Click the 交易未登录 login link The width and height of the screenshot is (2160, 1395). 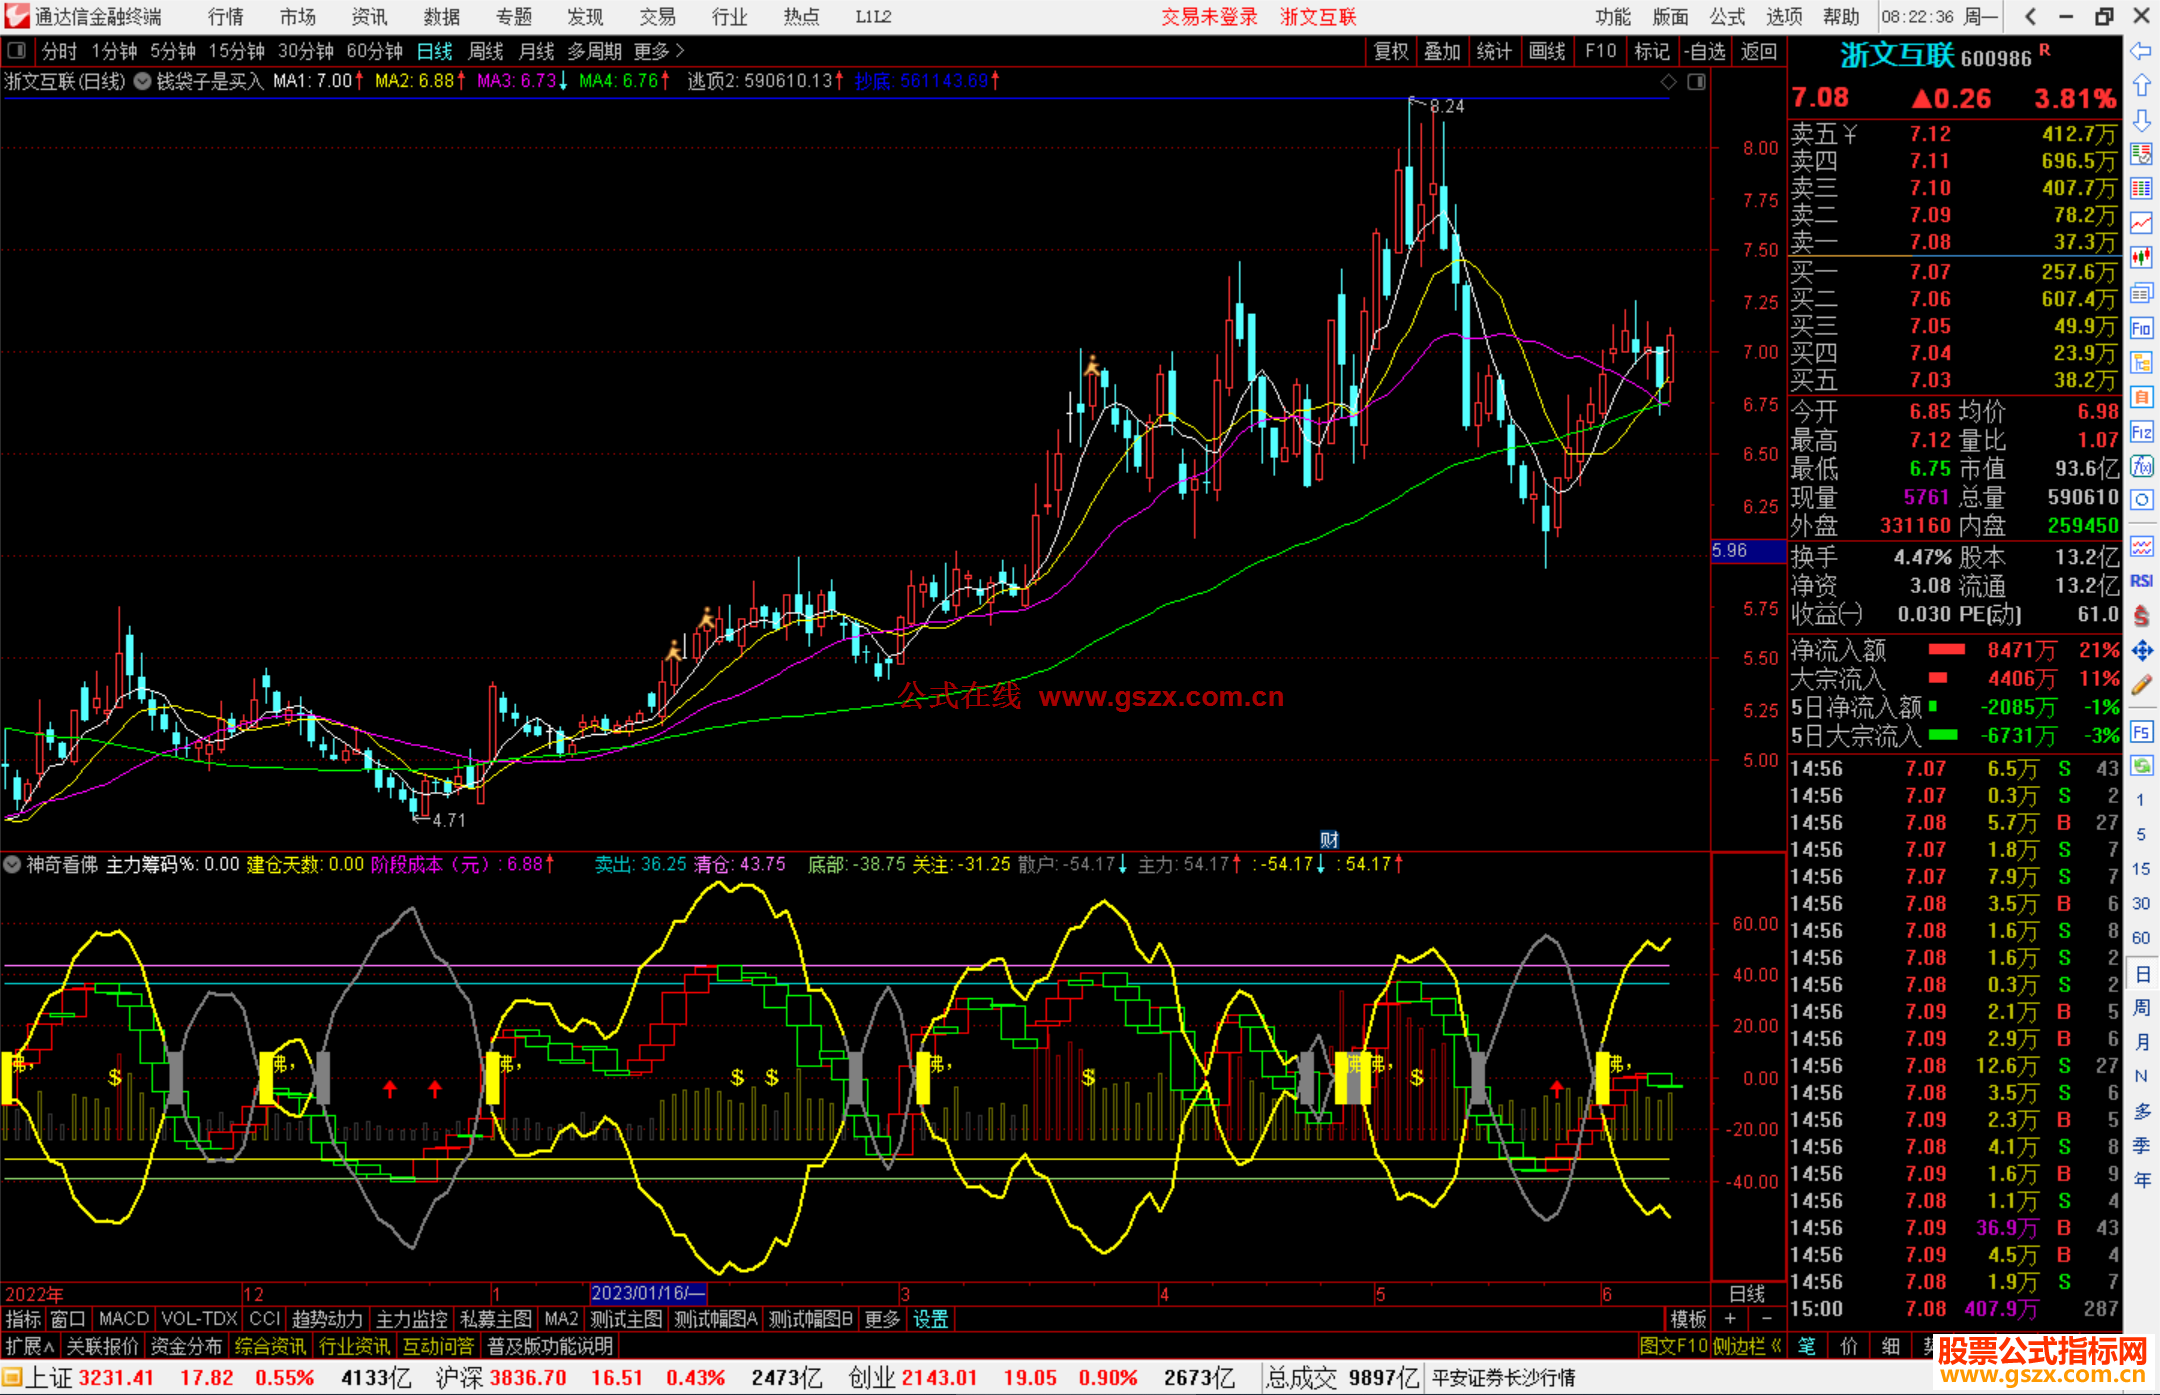point(1209,17)
